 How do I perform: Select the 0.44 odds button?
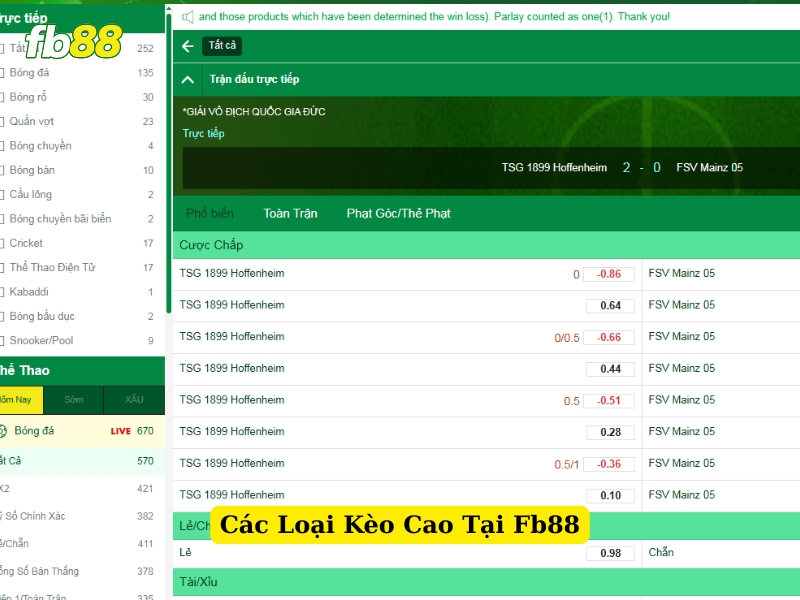610,369
